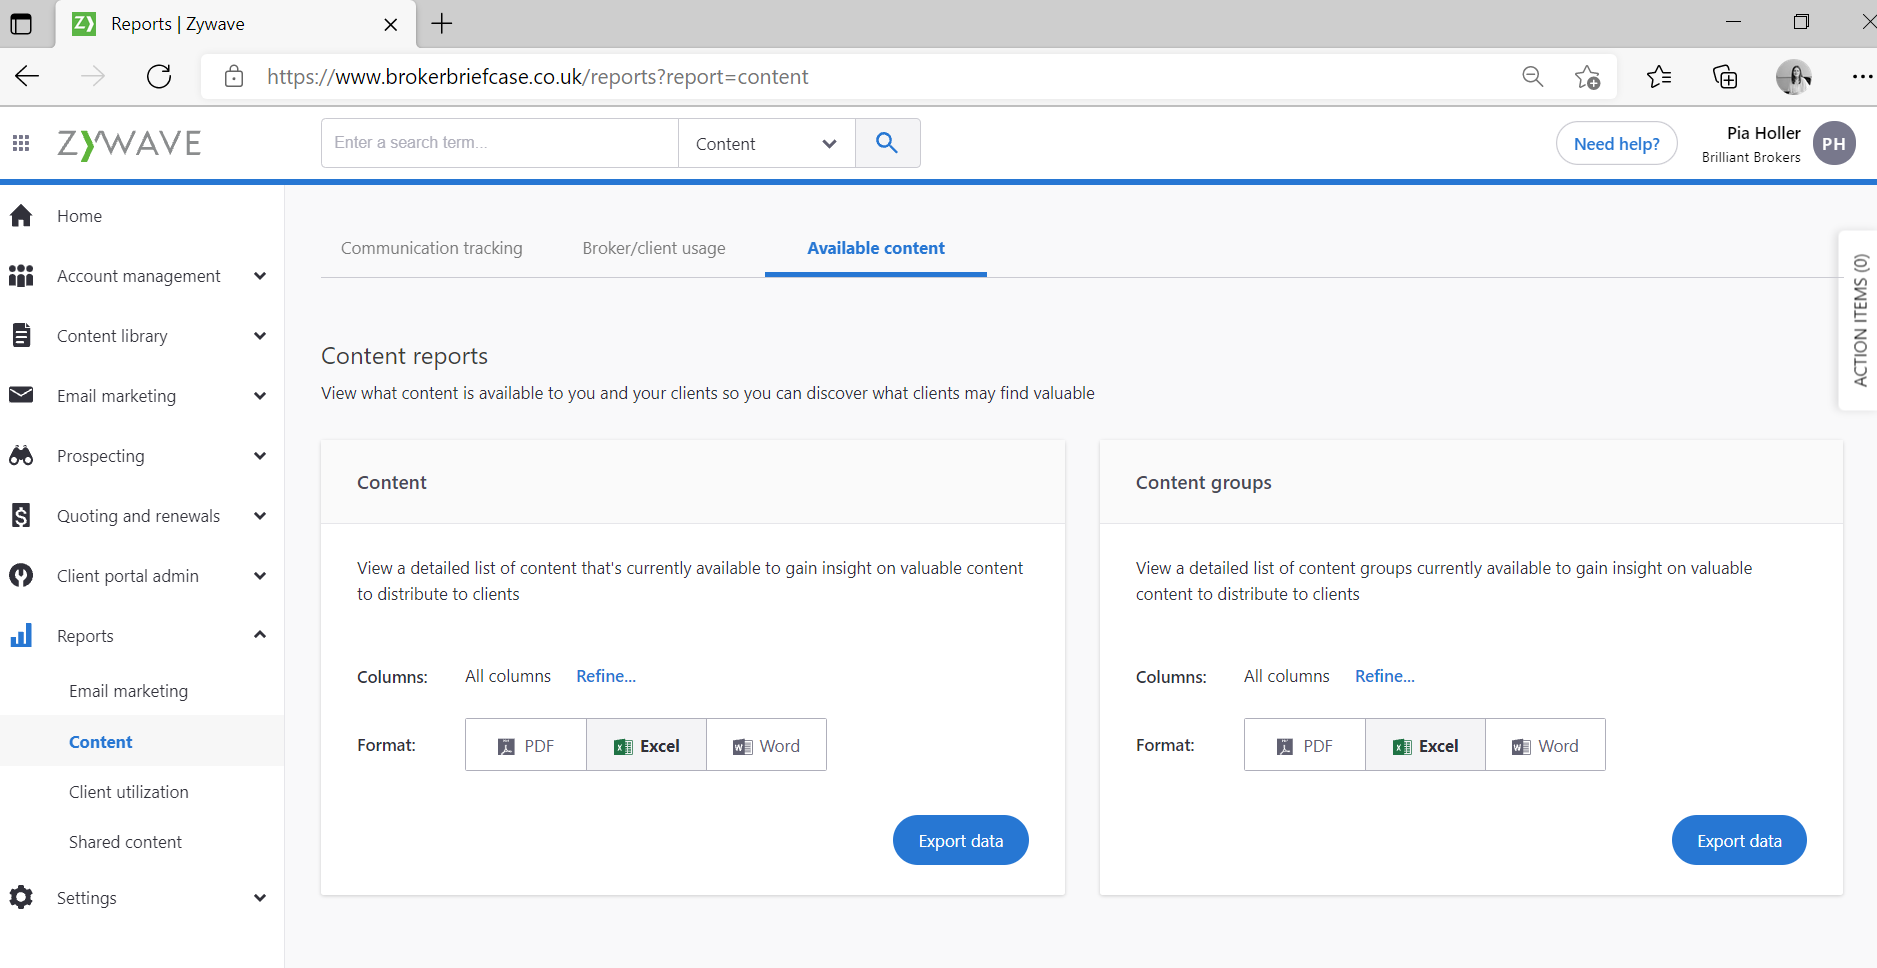This screenshot has width=1877, height=968.
Task: Expand Quoting and renewals chevron
Action: [260, 515]
